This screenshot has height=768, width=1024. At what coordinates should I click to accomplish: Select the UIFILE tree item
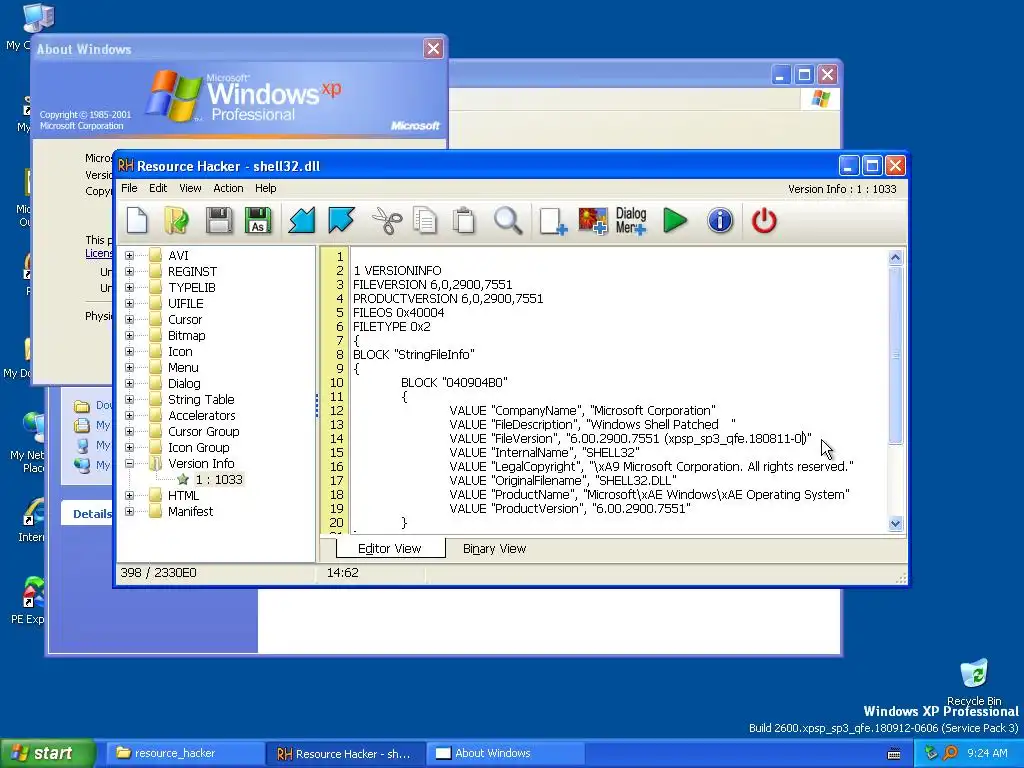click(185, 304)
